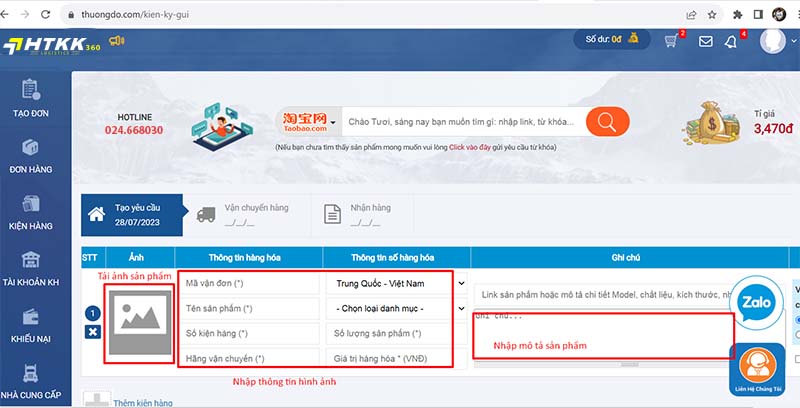Focus the Số lượng sản phẩm field
Screen dimensions: 800x408
[x=397, y=333]
